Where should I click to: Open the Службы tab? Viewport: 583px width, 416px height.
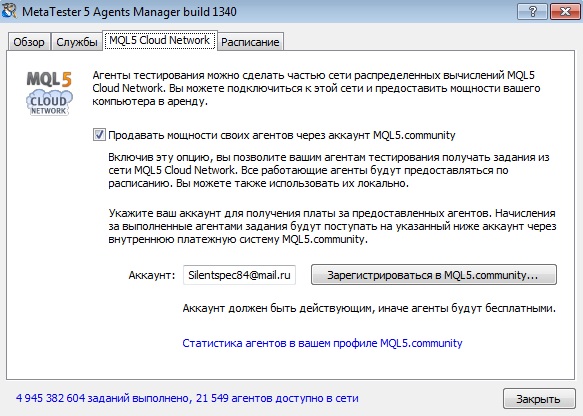77,42
